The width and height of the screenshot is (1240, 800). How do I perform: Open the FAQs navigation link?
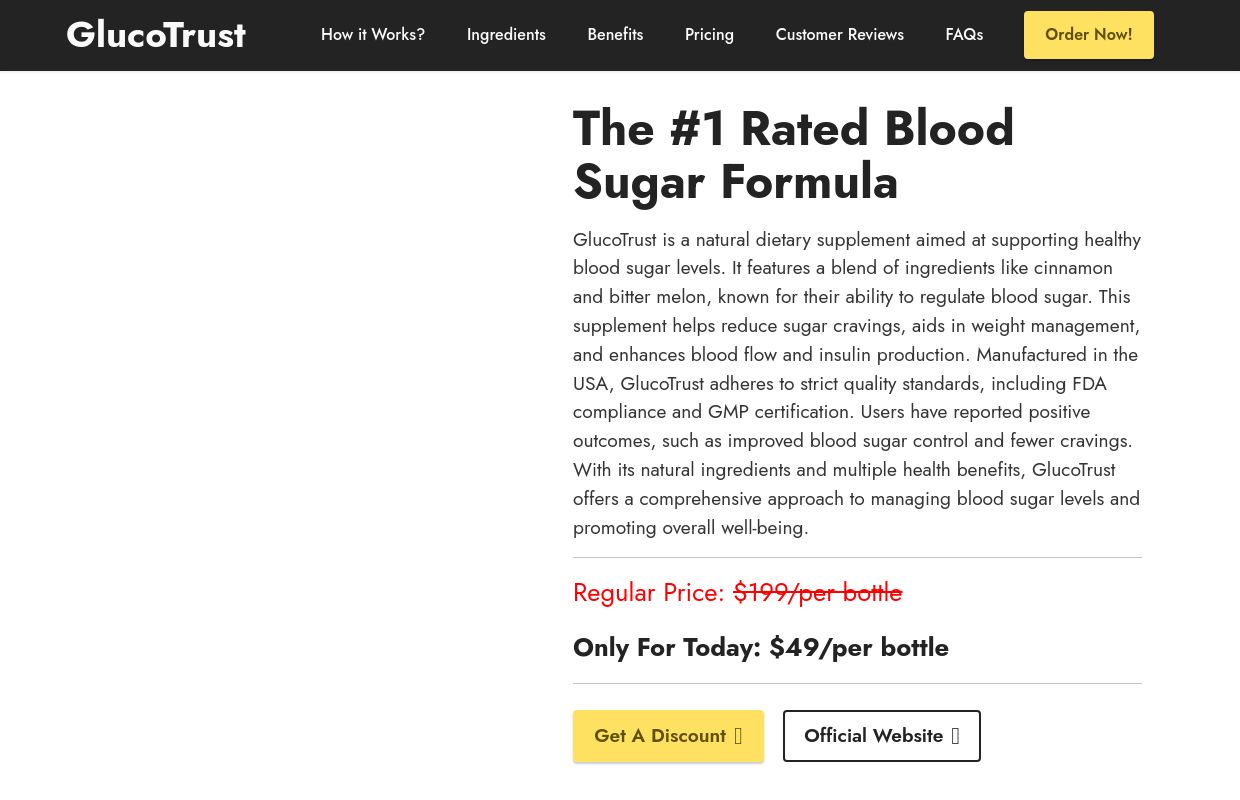coord(964,34)
